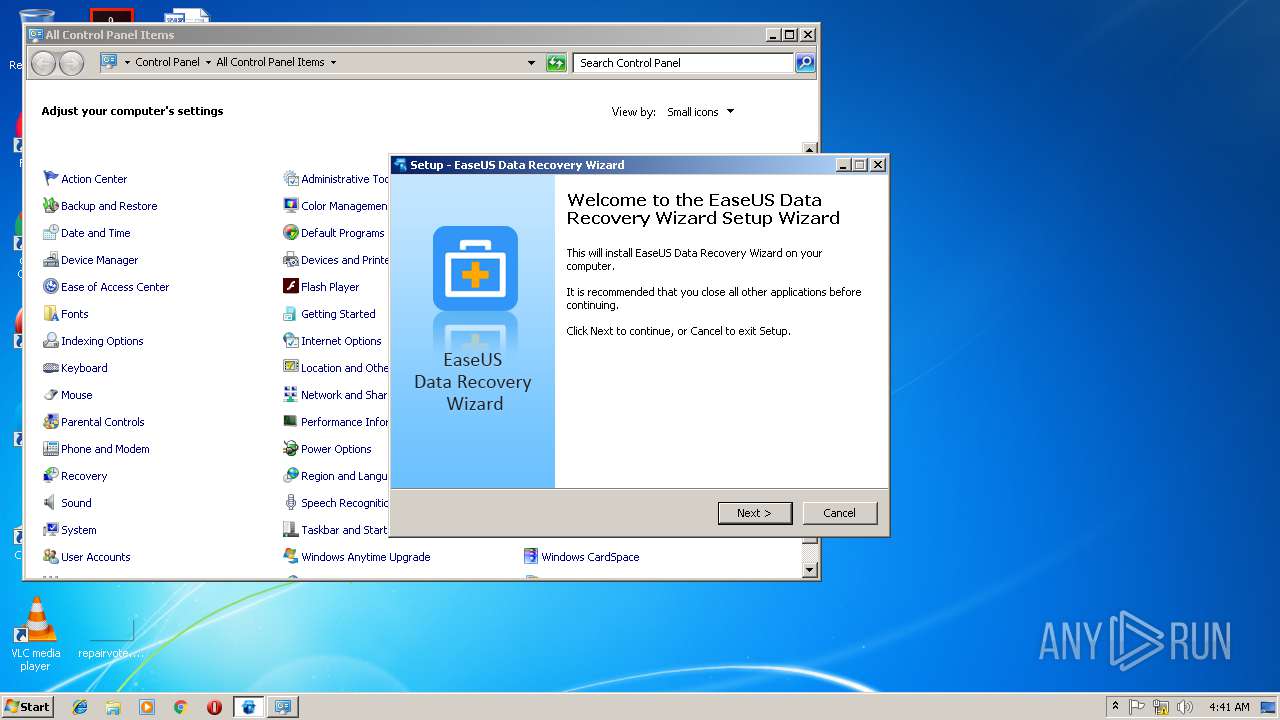Expand All Control Panel Items breadcrumb arrow
1280x720 pixels.
pos(333,62)
